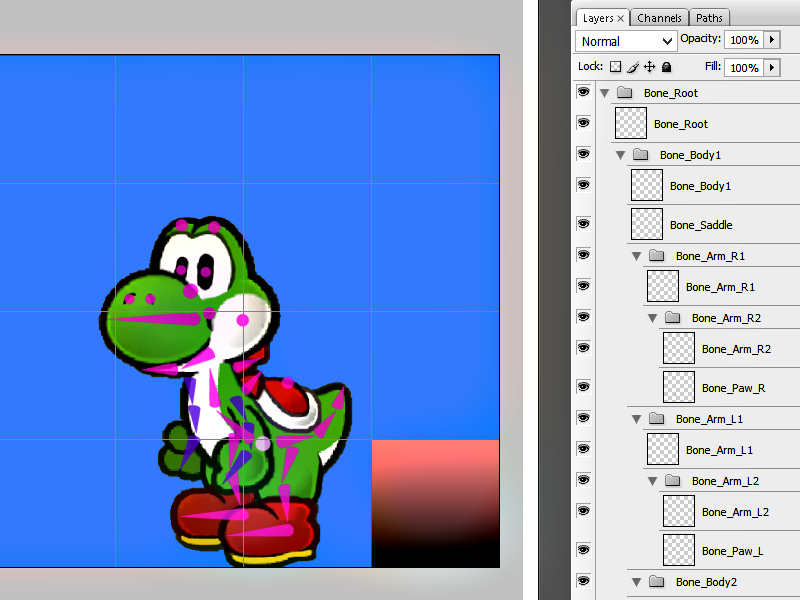The height and width of the screenshot is (600, 800).
Task: Click the red gradient swatch on the canvas
Action: tap(435, 503)
